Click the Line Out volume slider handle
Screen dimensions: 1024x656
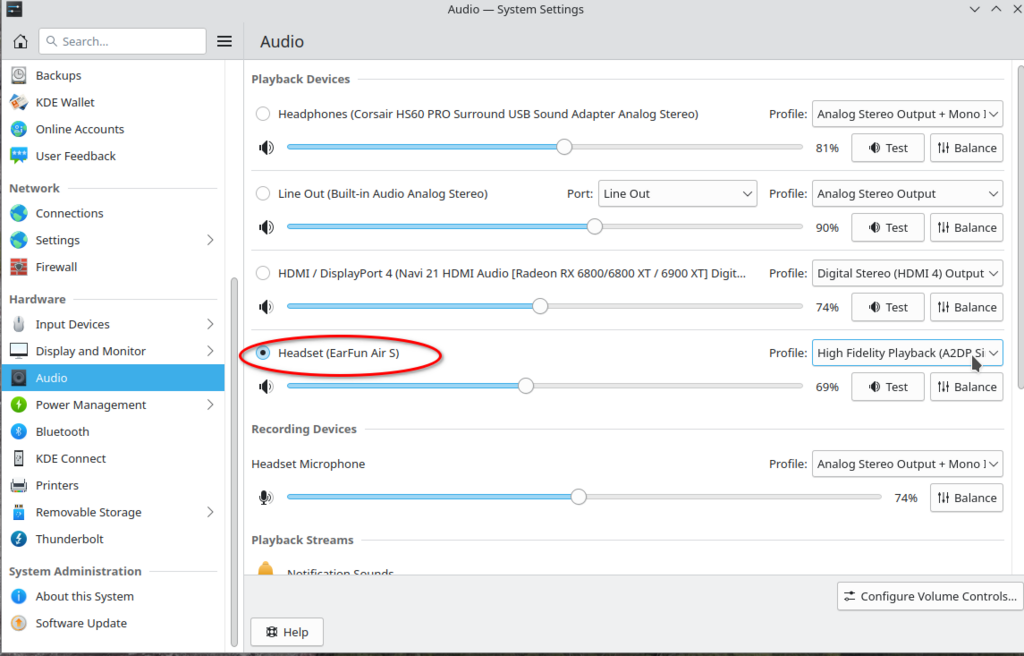[x=595, y=227]
